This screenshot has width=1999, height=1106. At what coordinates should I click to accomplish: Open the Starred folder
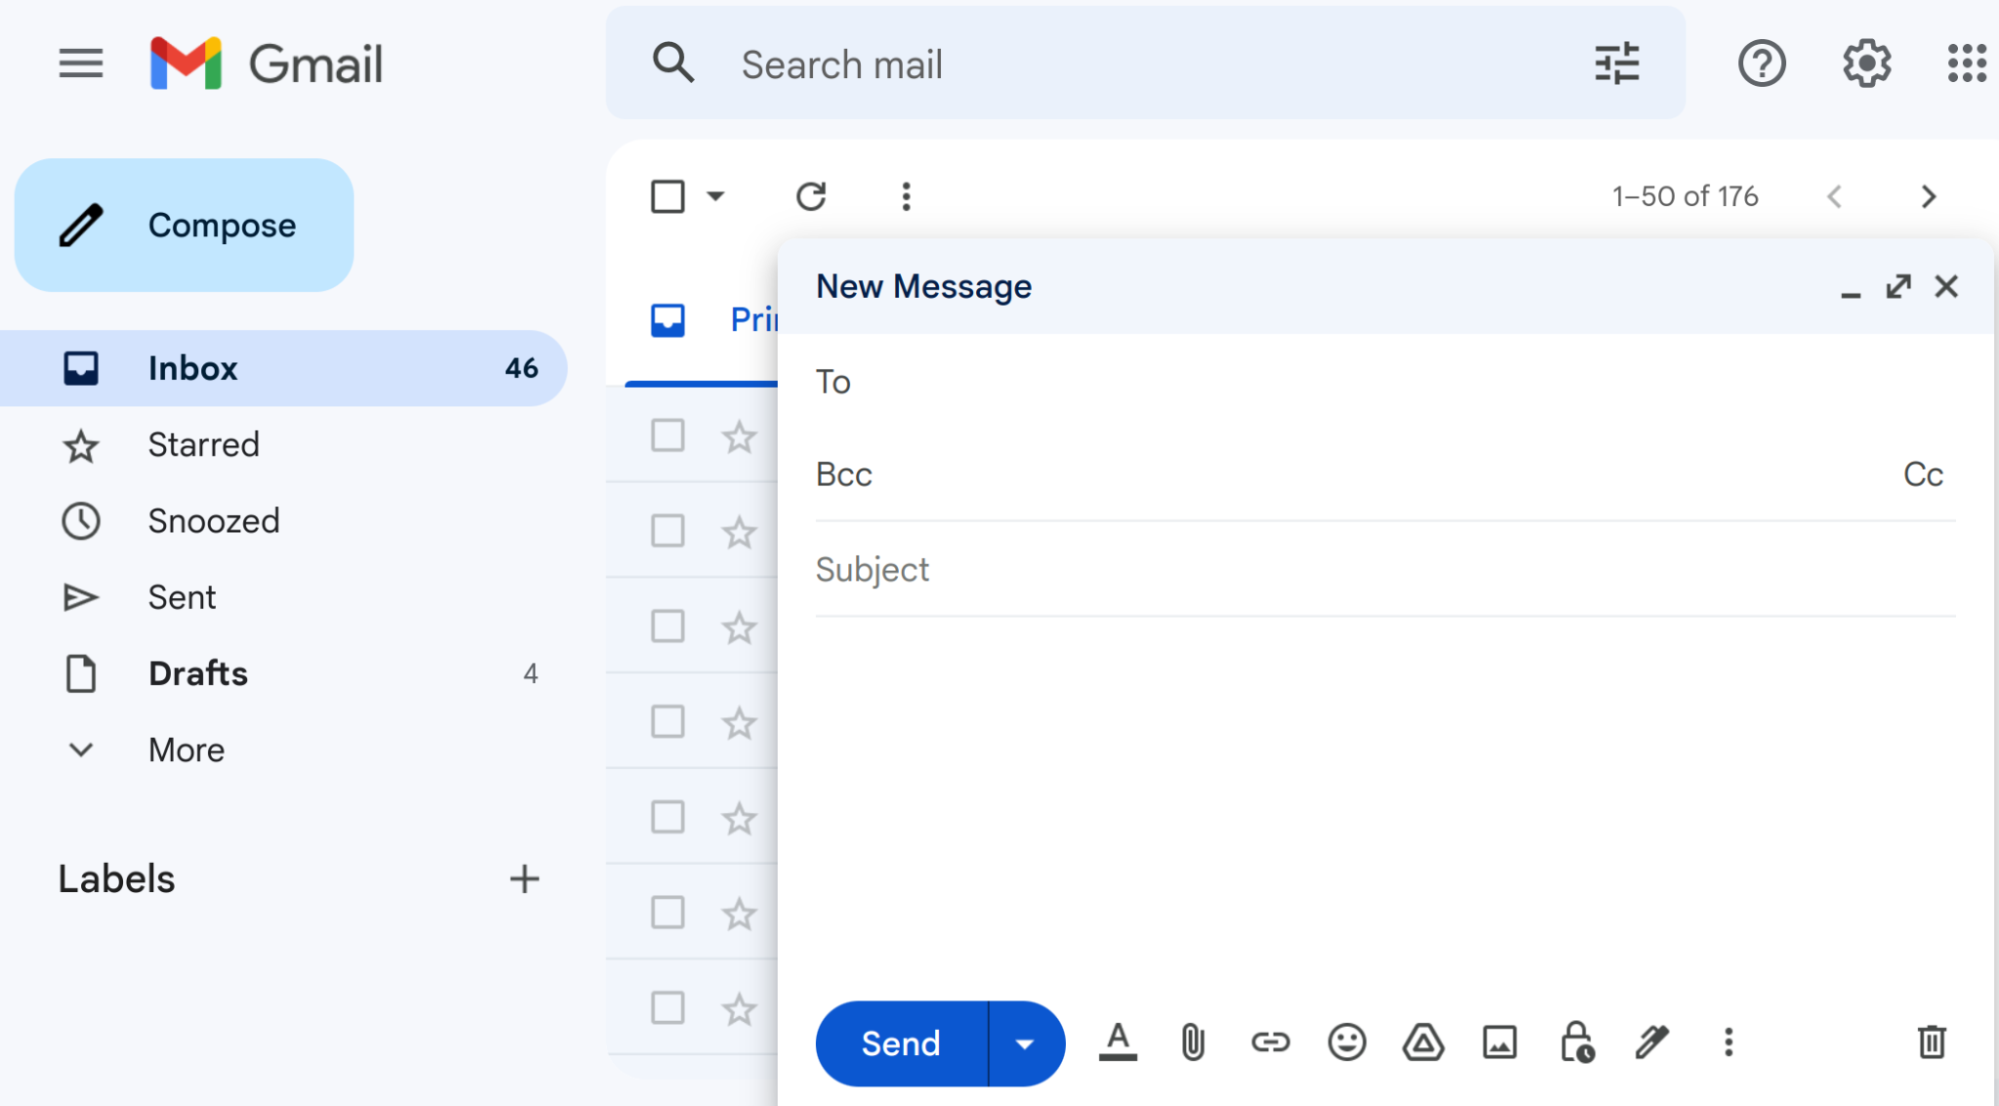tap(284, 445)
